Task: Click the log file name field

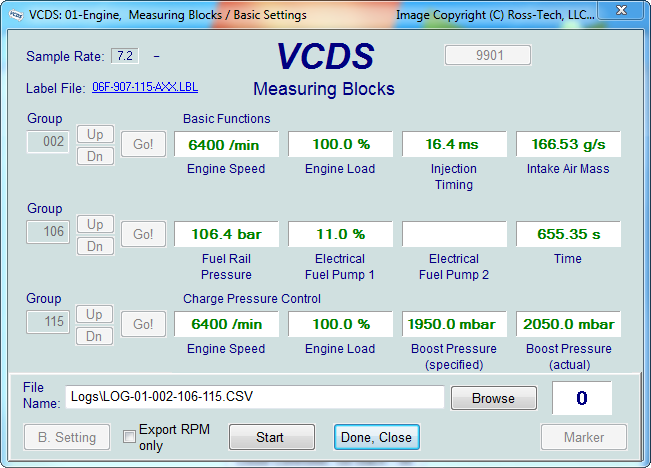Action: click(x=255, y=397)
